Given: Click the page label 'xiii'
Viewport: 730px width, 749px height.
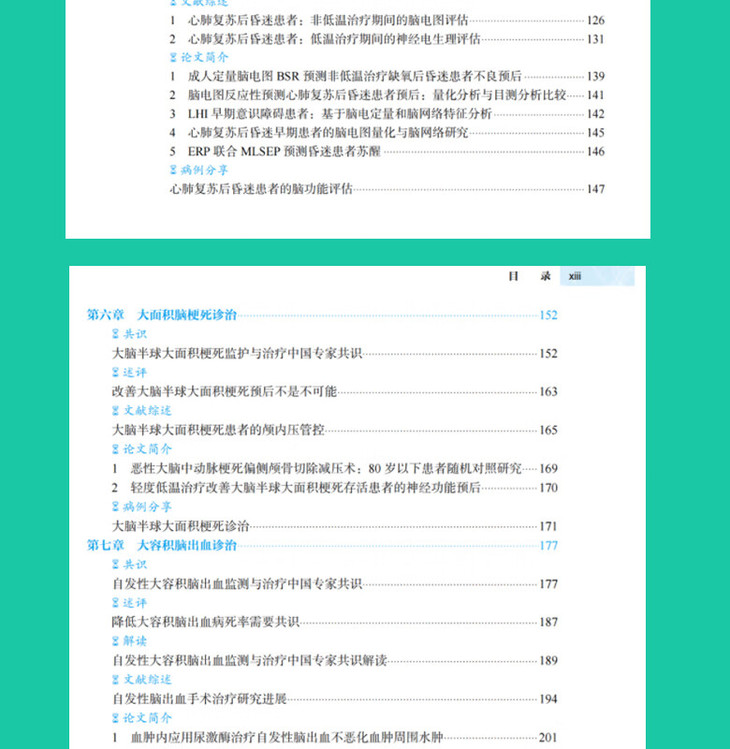Looking at the screenshot, I should point(575,277).
